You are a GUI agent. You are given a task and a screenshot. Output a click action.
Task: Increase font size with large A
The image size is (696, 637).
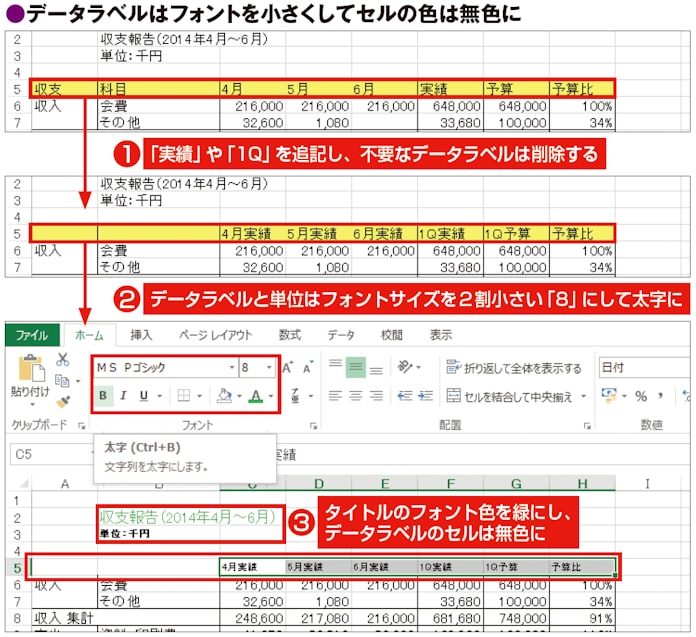pos(288,368)
